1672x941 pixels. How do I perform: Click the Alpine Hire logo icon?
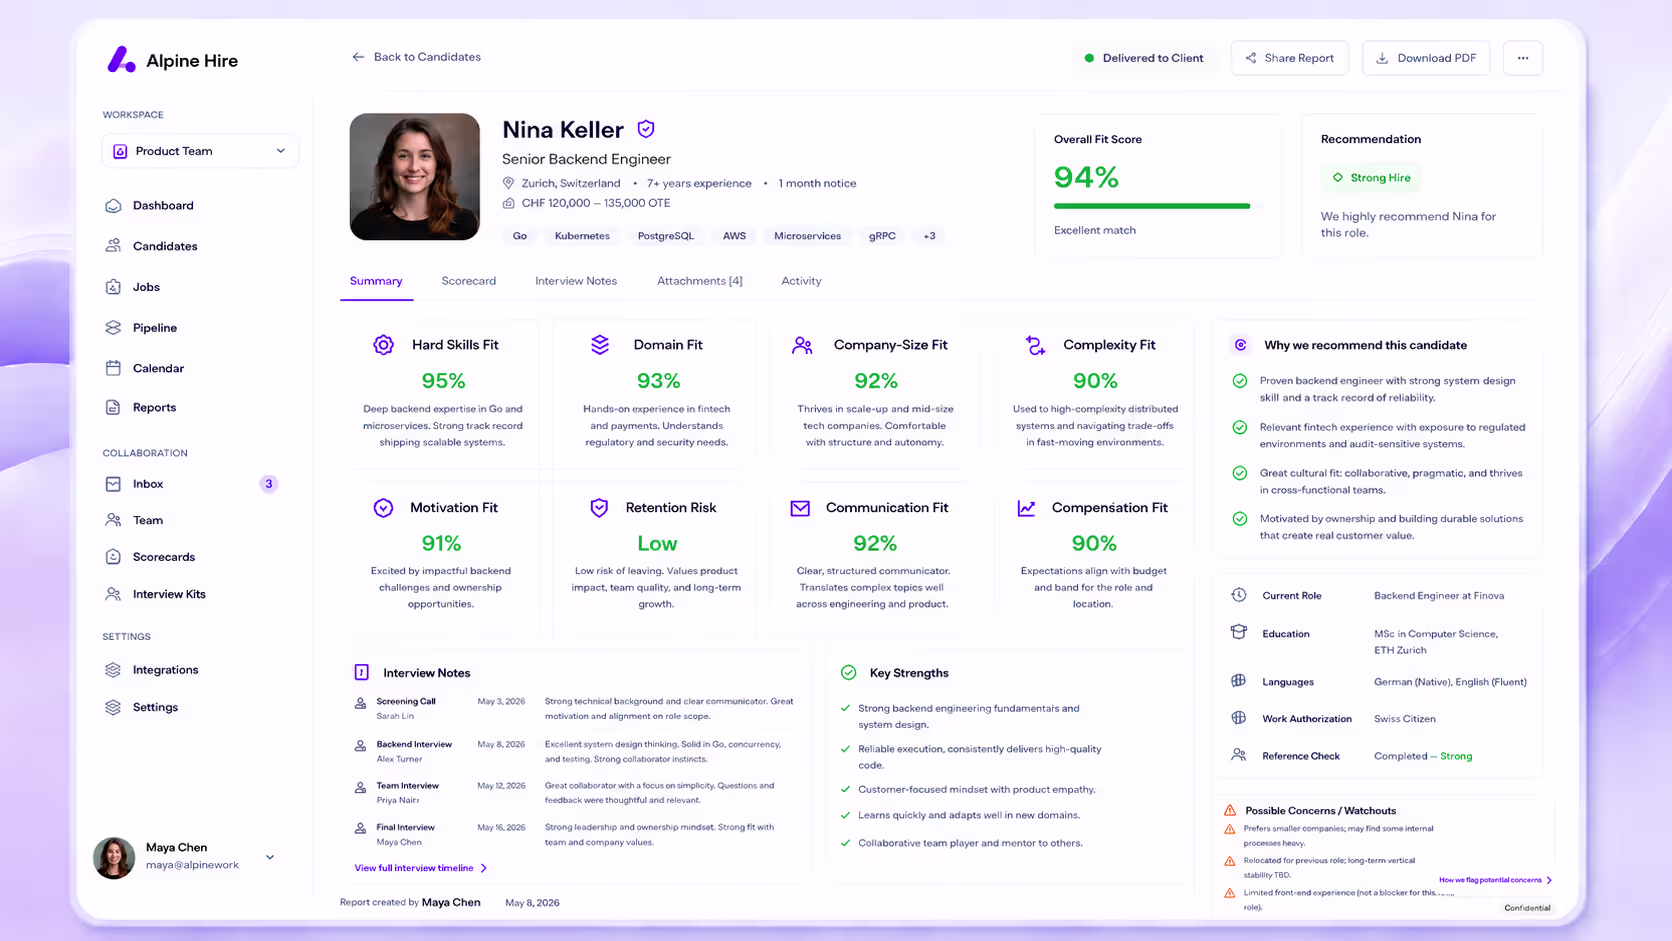(121, 60)
